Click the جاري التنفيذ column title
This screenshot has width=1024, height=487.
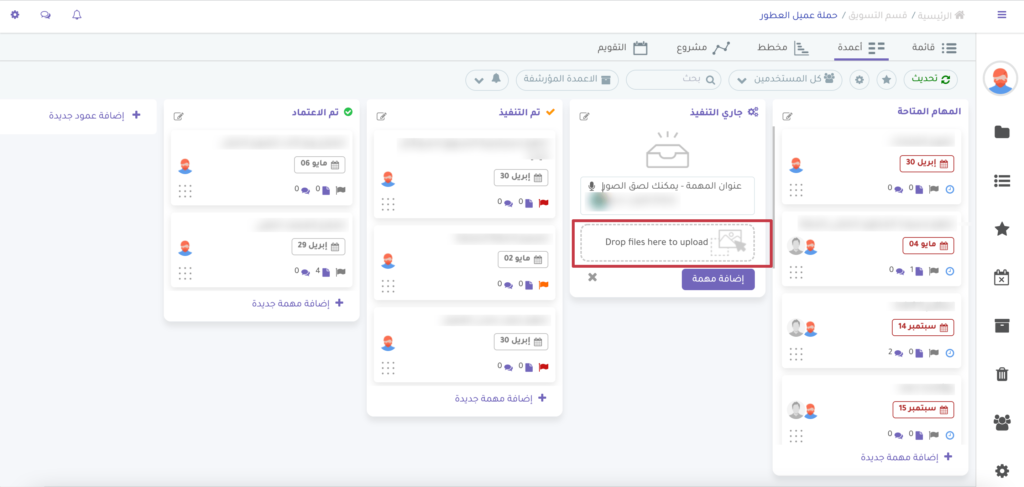718,112
